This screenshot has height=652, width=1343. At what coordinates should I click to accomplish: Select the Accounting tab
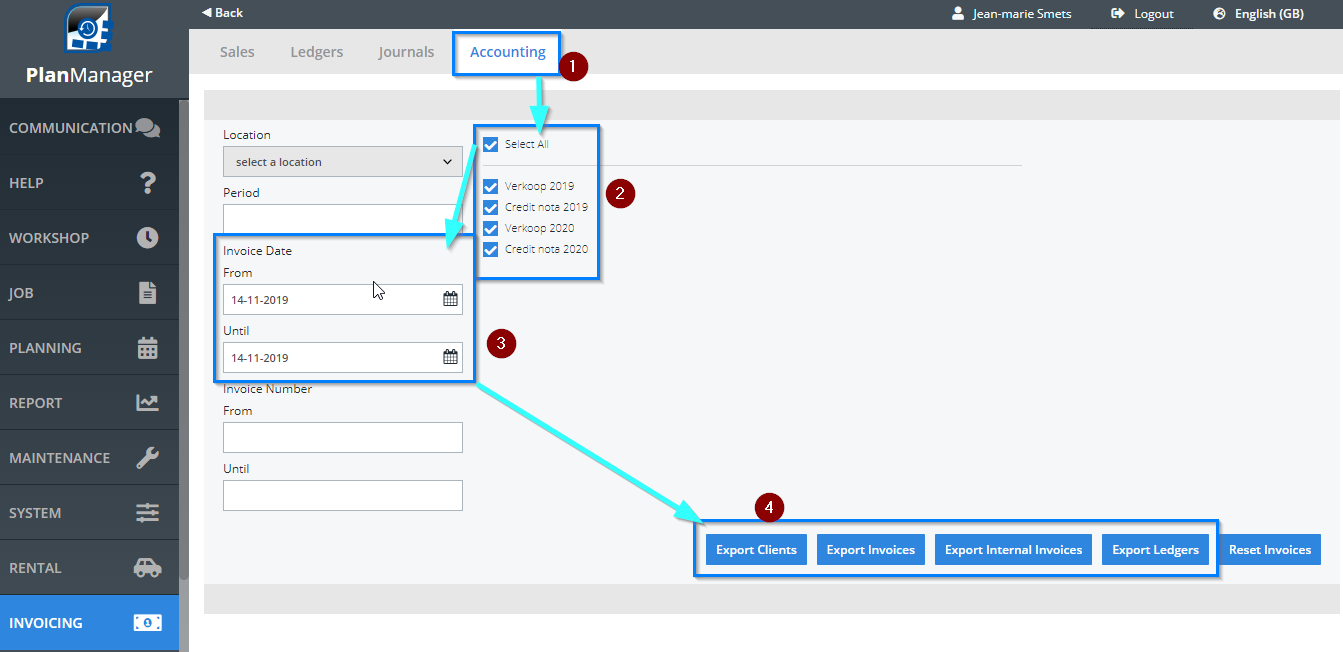[x=508, y=52]
